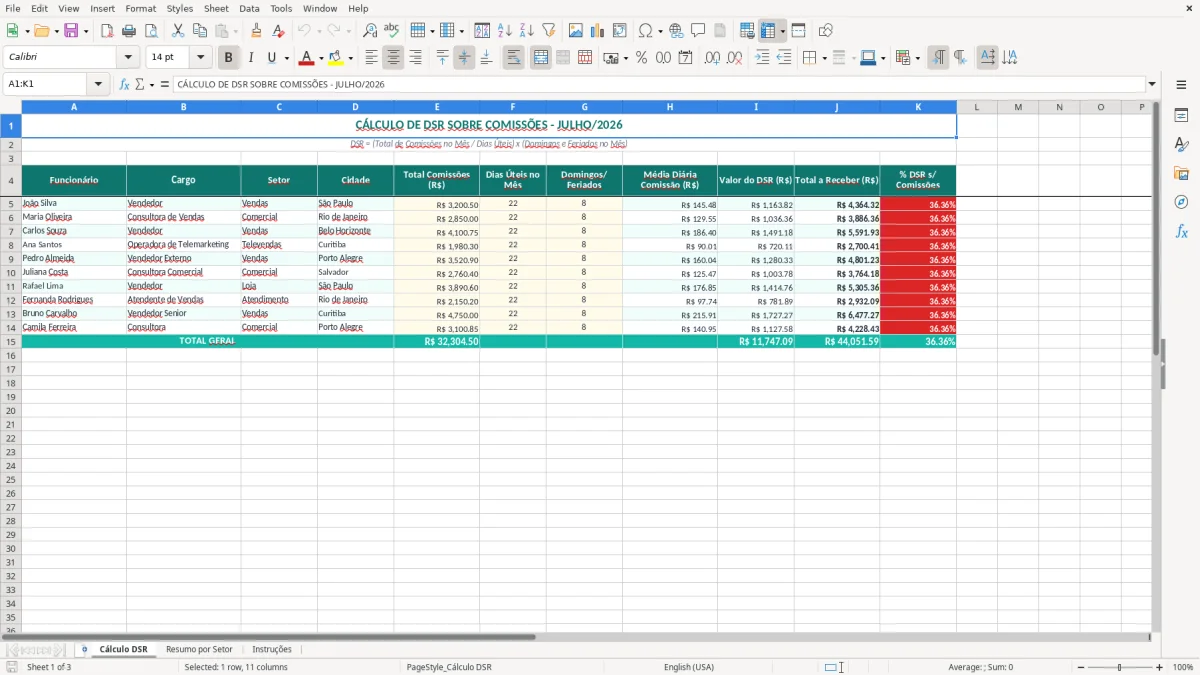Insert a chart
The height and width of the screenshot is (675, 1200).
[598, 31]
